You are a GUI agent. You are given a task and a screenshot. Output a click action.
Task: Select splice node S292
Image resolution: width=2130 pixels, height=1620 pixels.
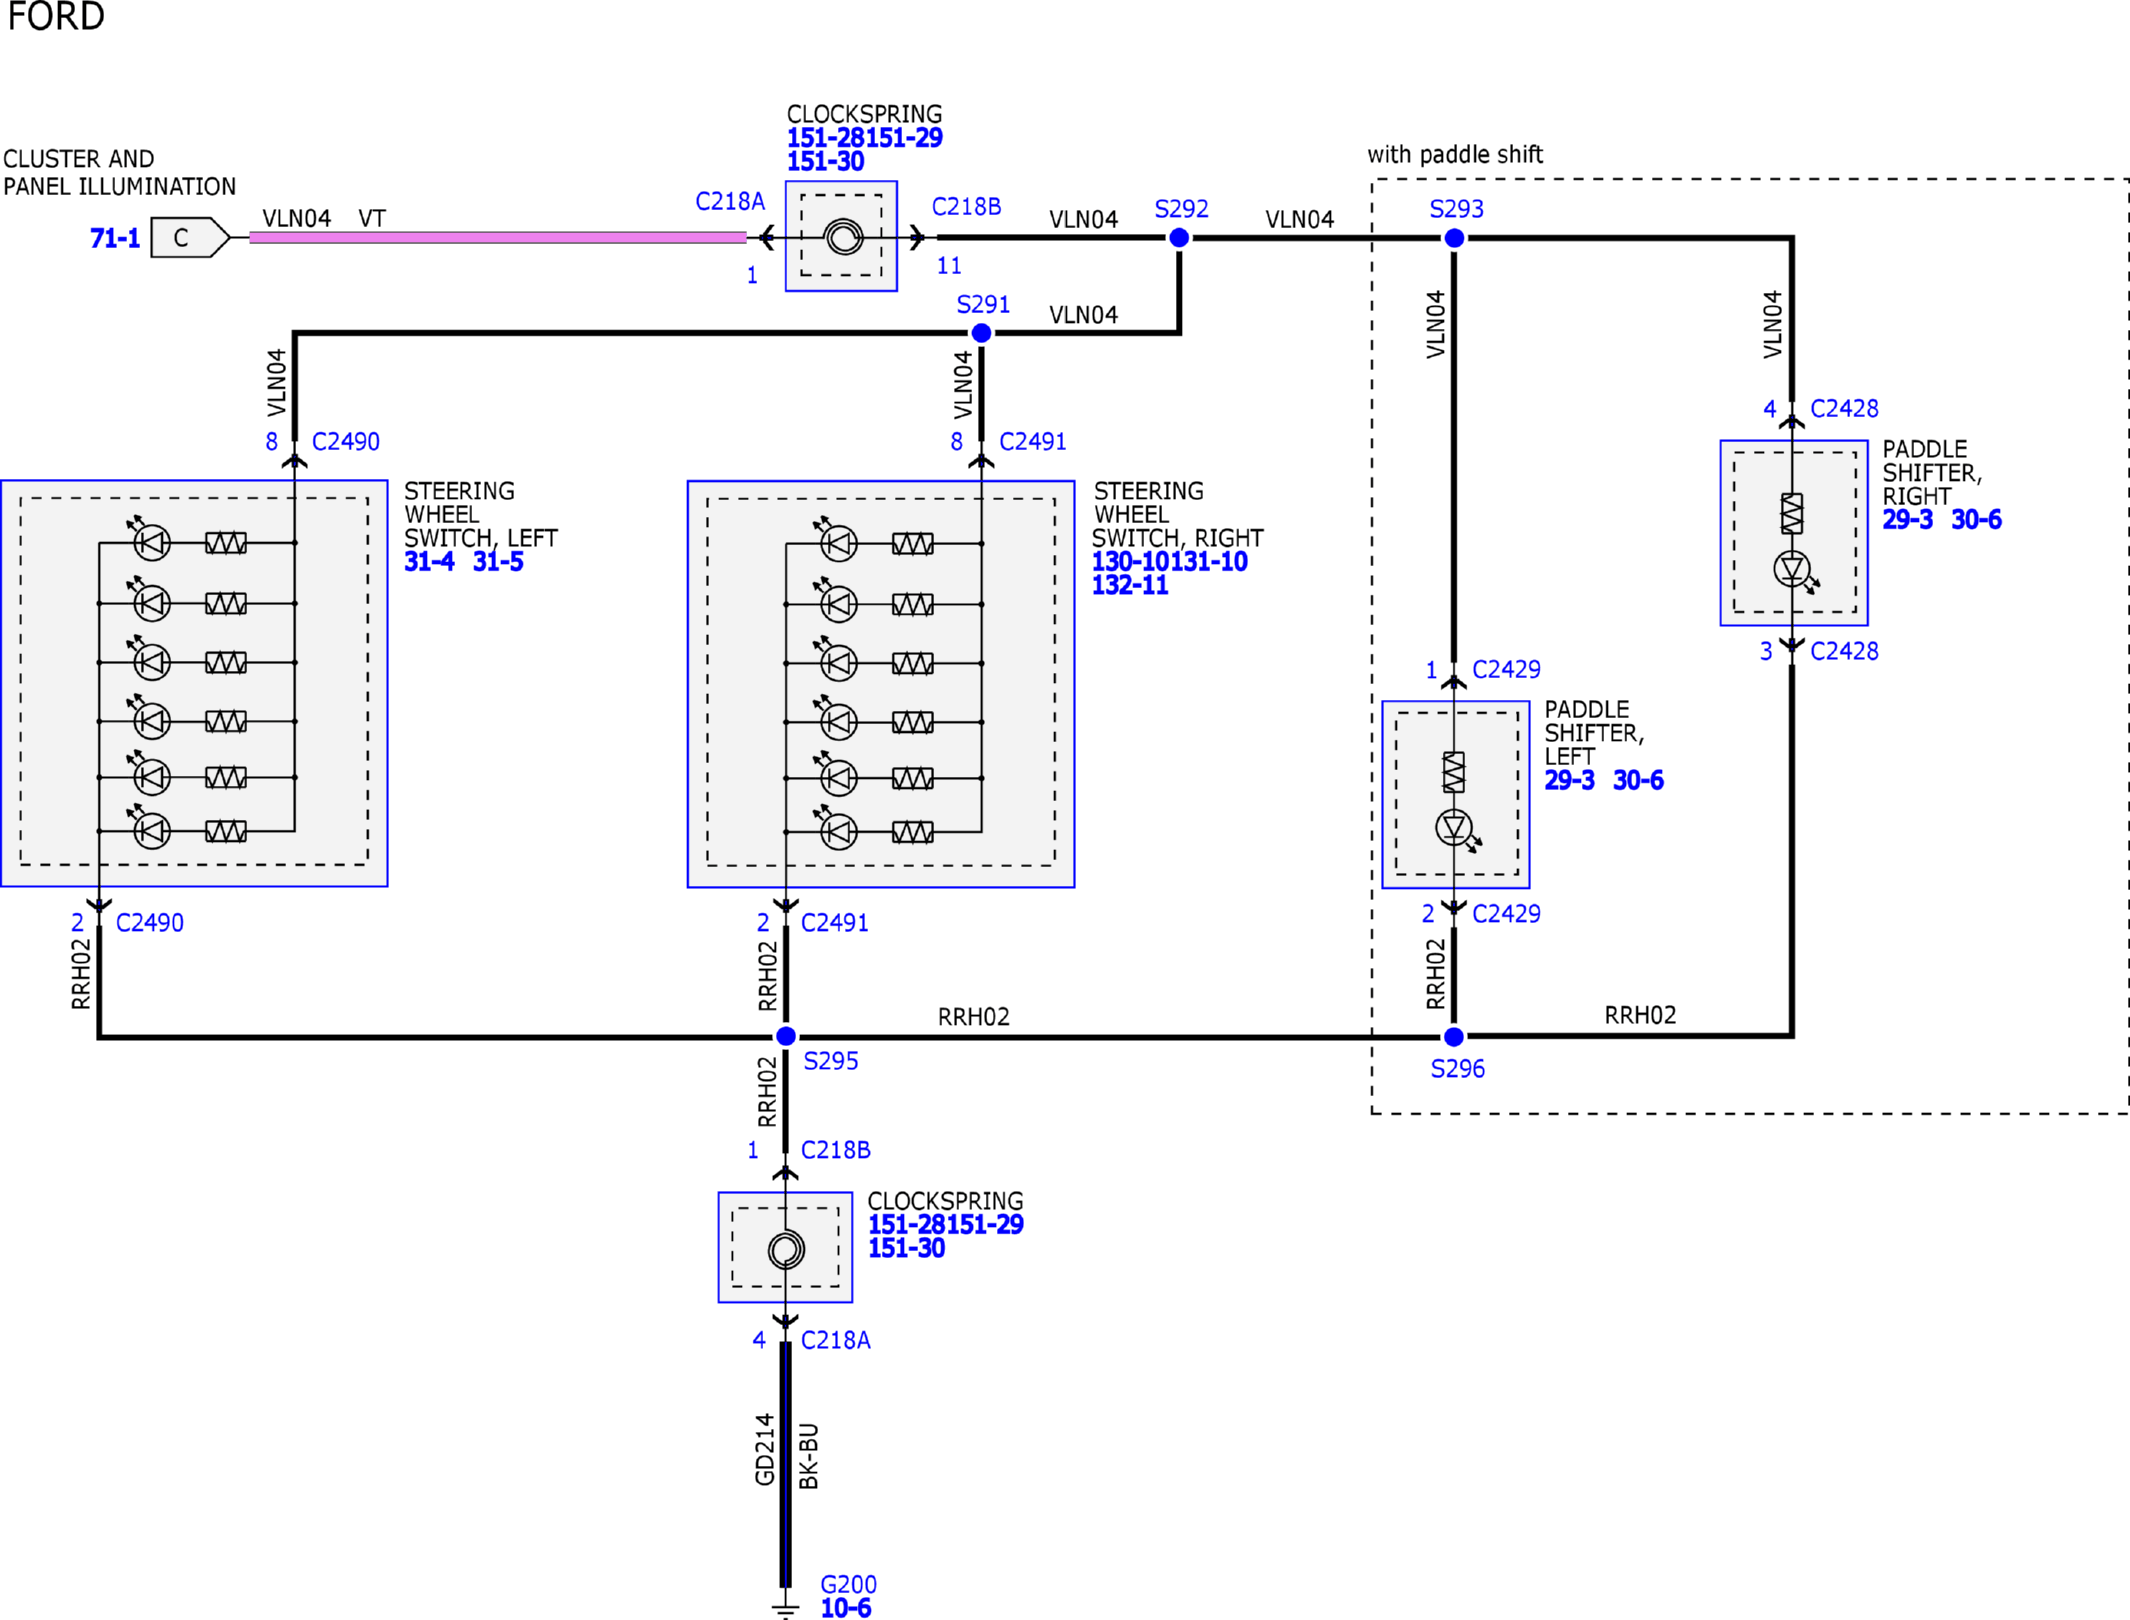click(1179, 238)
